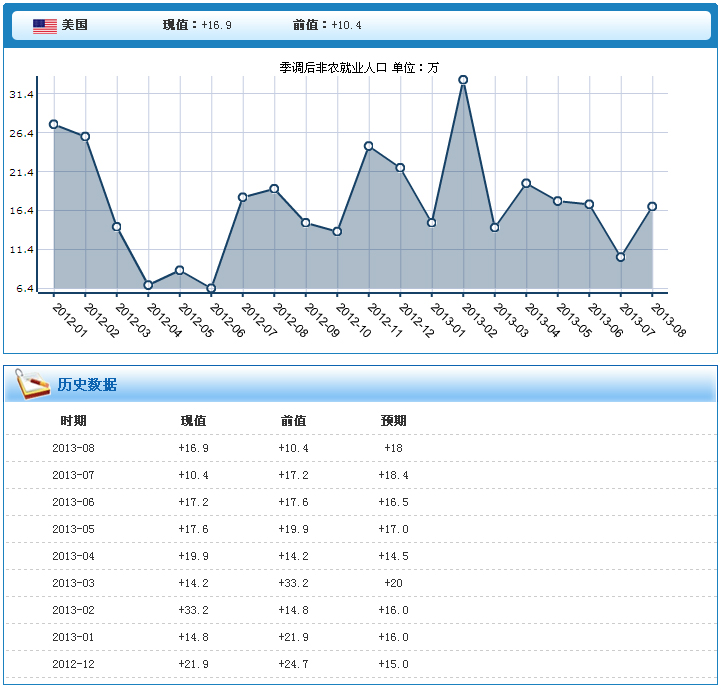The width and height of the screenshot is (721, 690).
Task: Click the 预期 column header
Action: [393, 421]
